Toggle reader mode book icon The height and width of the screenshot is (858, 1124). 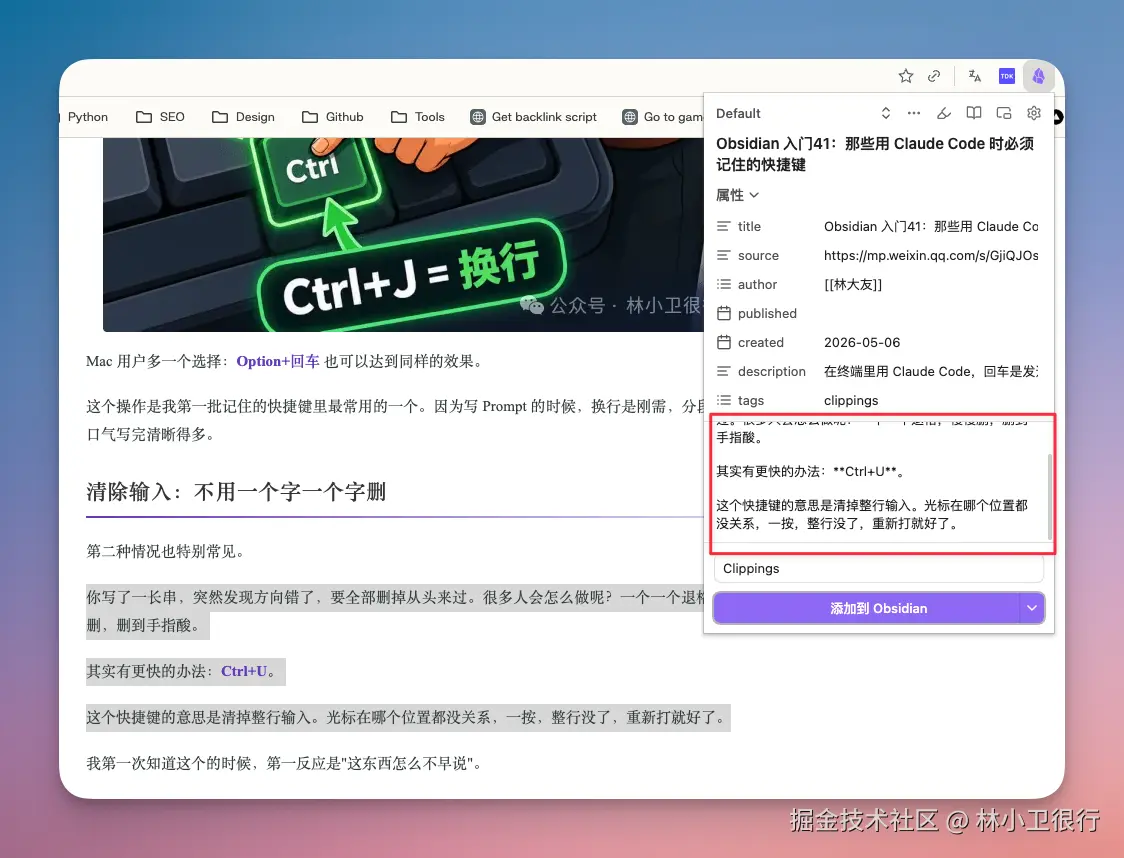point(973,113)
